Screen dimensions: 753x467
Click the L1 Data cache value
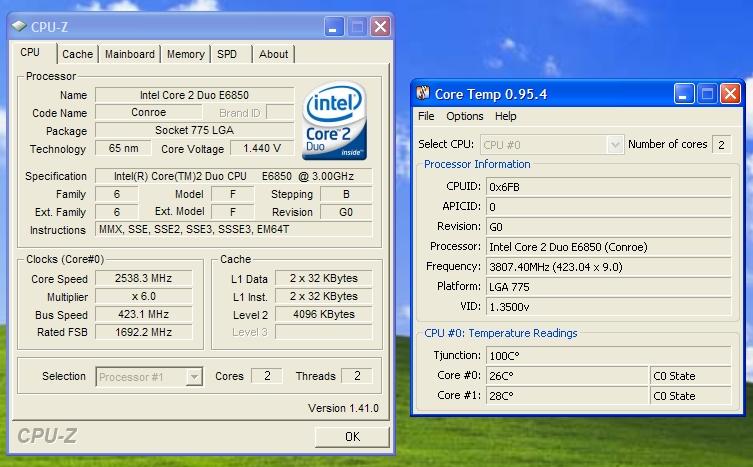[324, 278]
